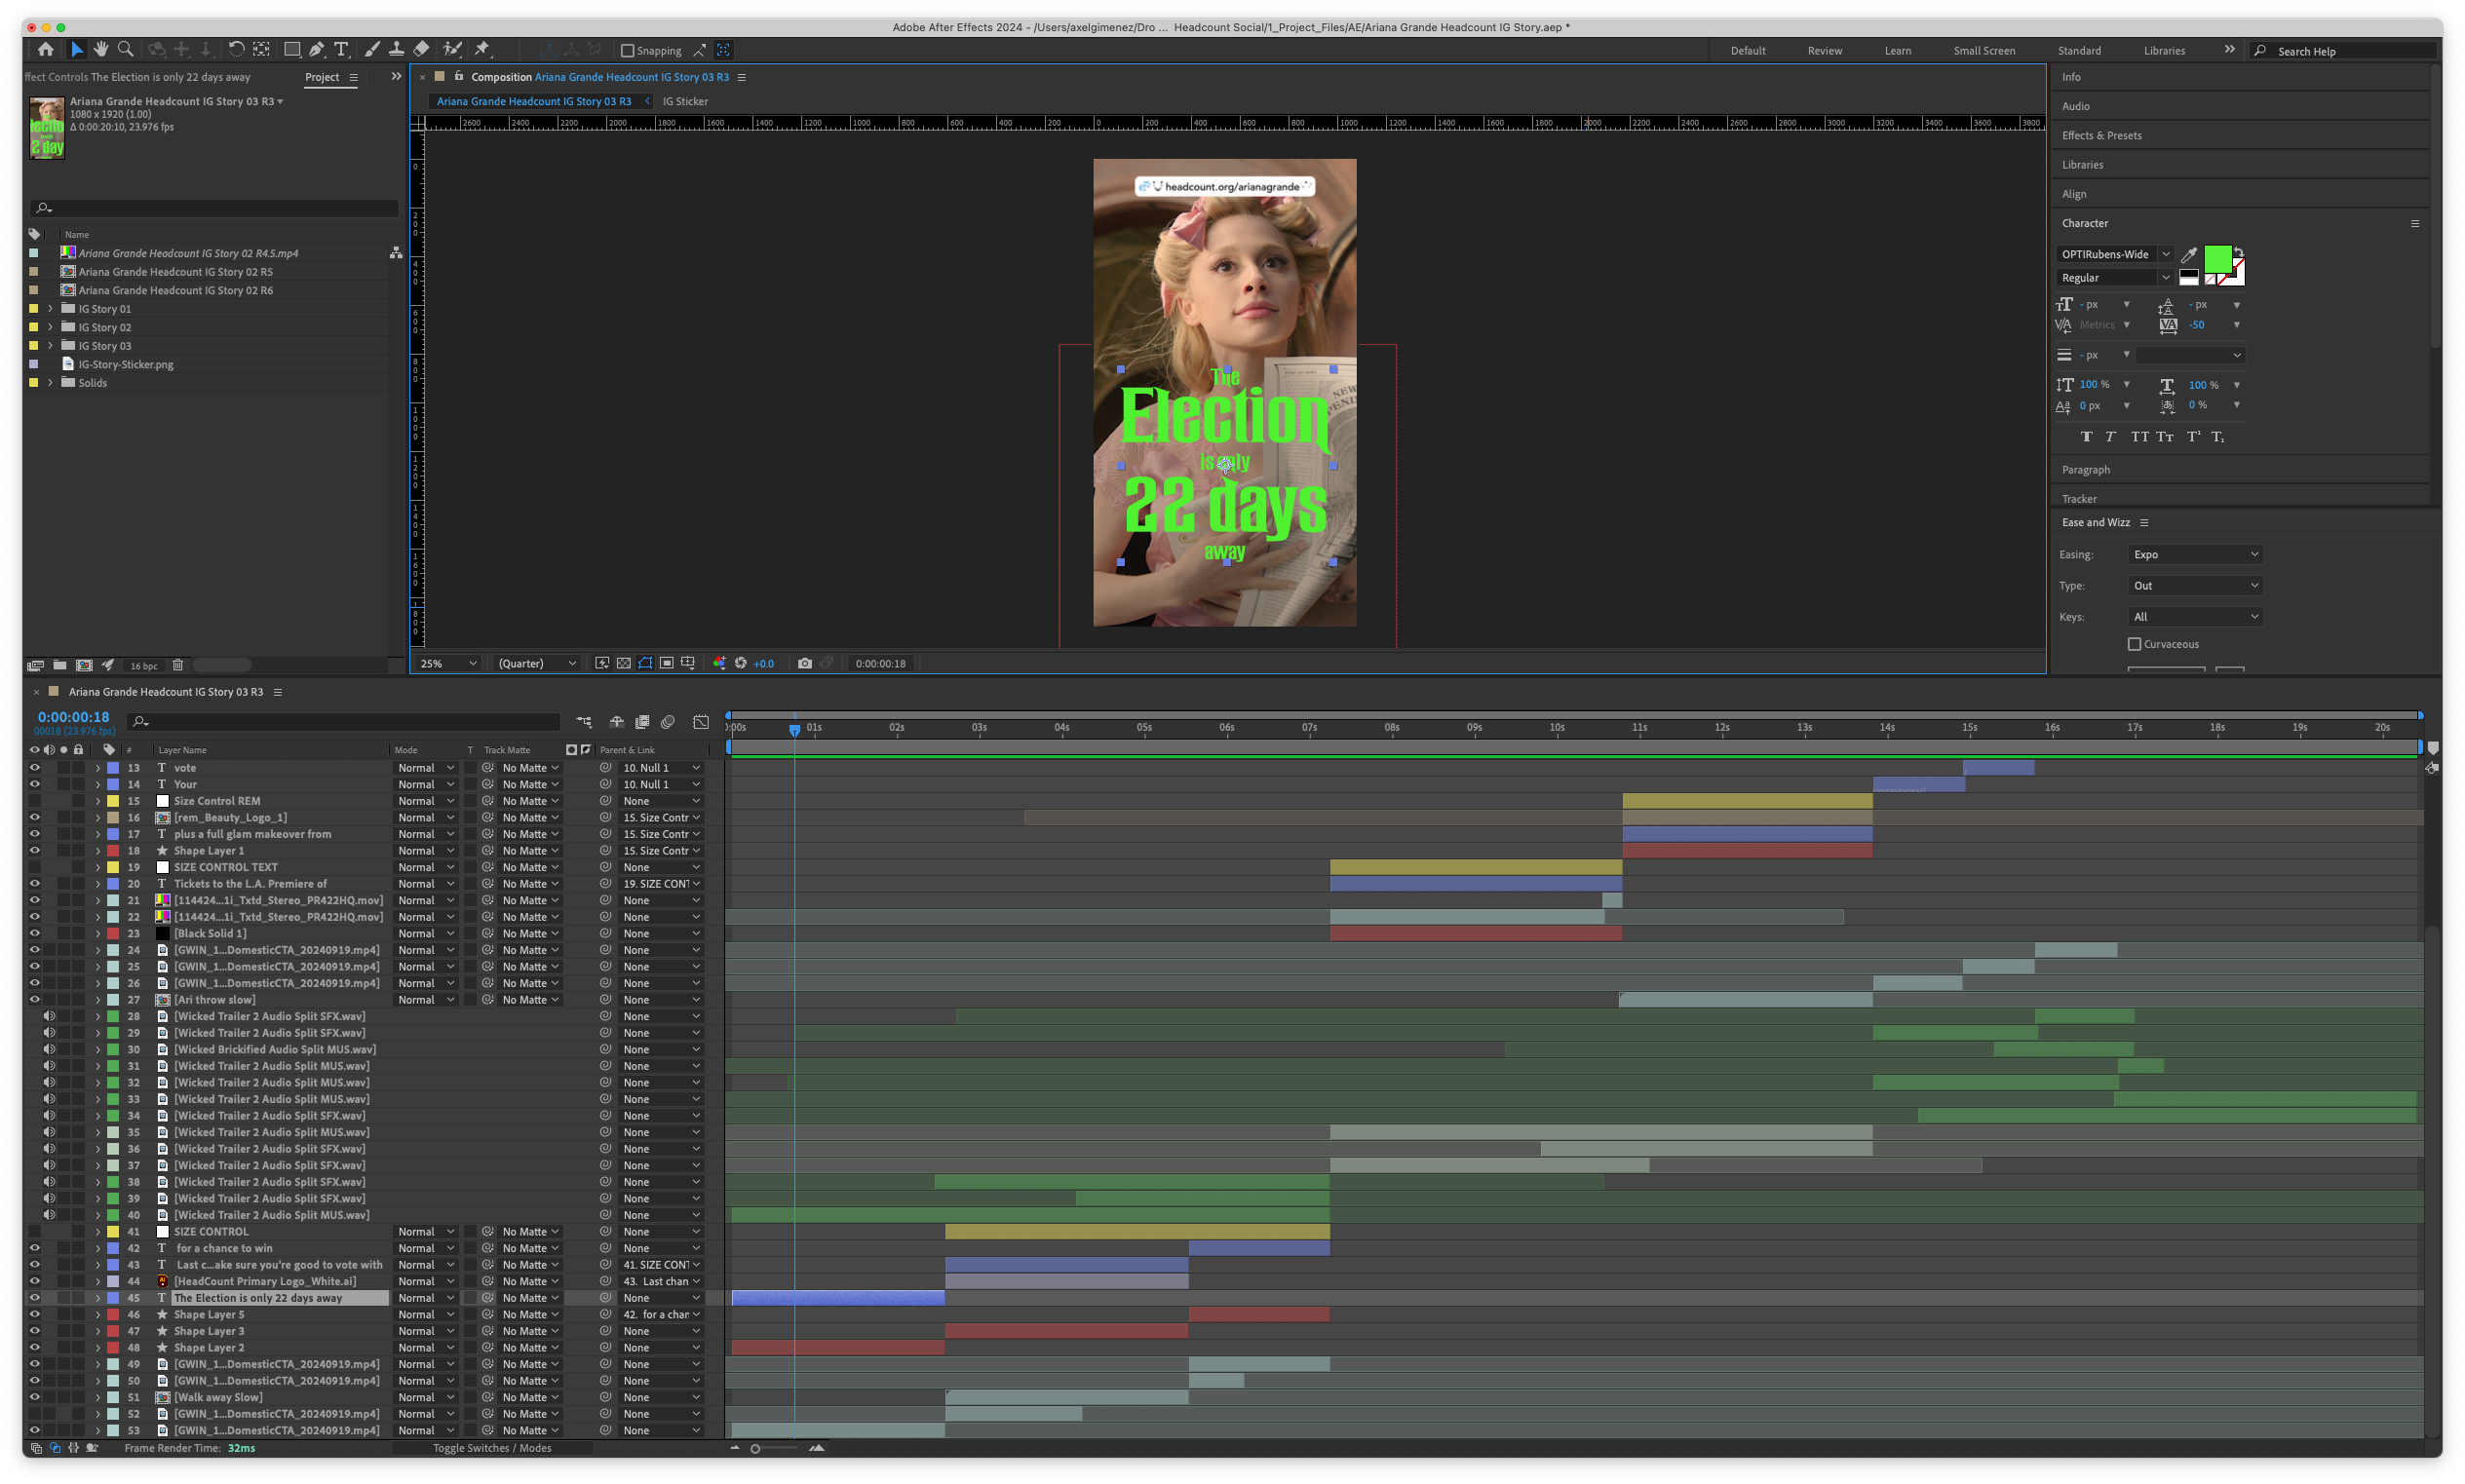
Task: Switch to the Default workspace
Action: coord(1747,51)
